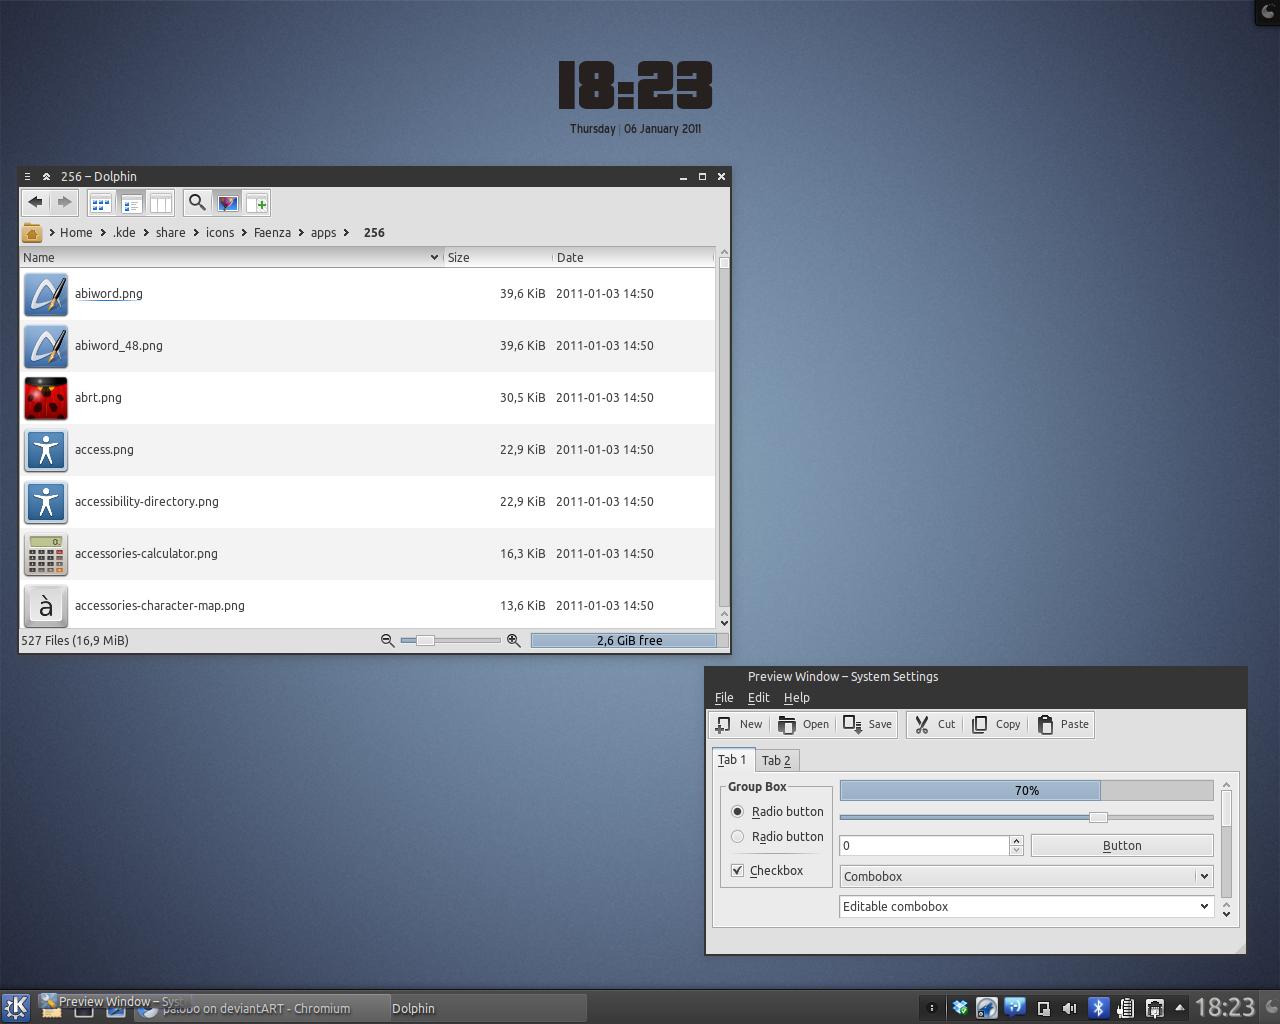Image resolution: width=1280 pixels, height=1024 pixels.
Task: Open the Dropbox tray icon
Action: [960, 1007]
